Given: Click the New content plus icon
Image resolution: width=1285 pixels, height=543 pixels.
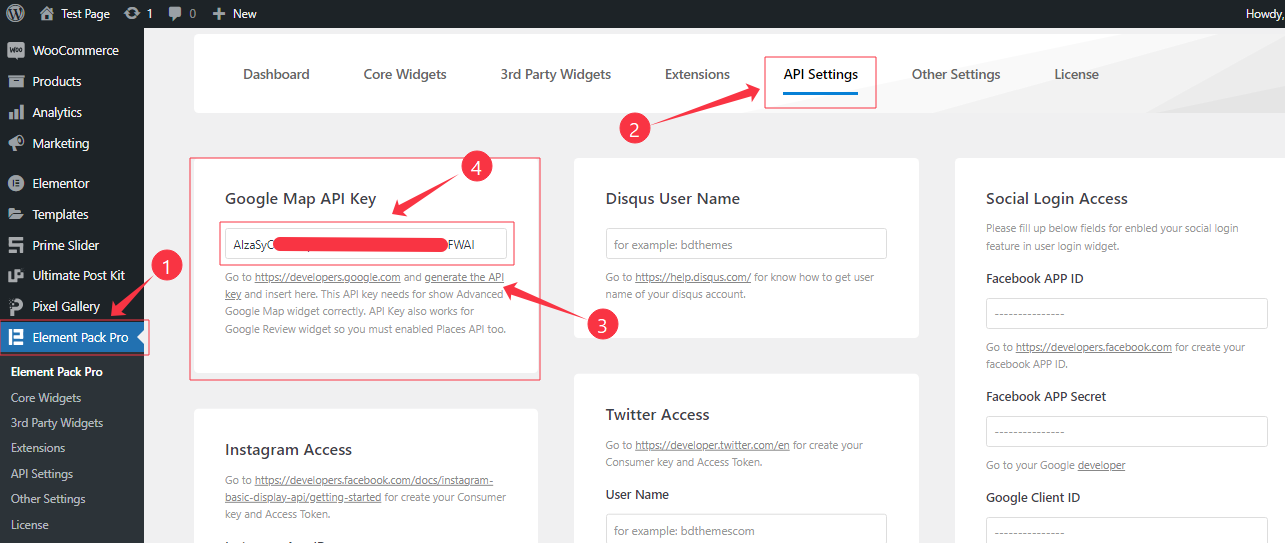Looking at the screenshot, I should (x=219, y=14).
